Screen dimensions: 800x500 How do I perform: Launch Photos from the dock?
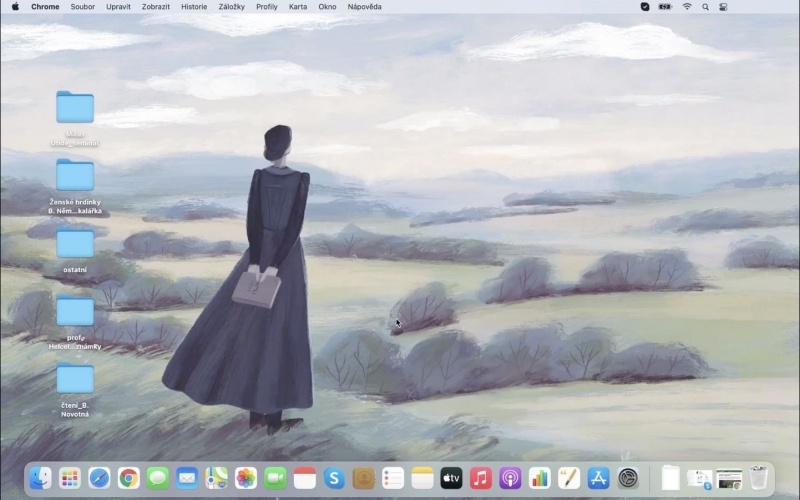click(246, 478)
